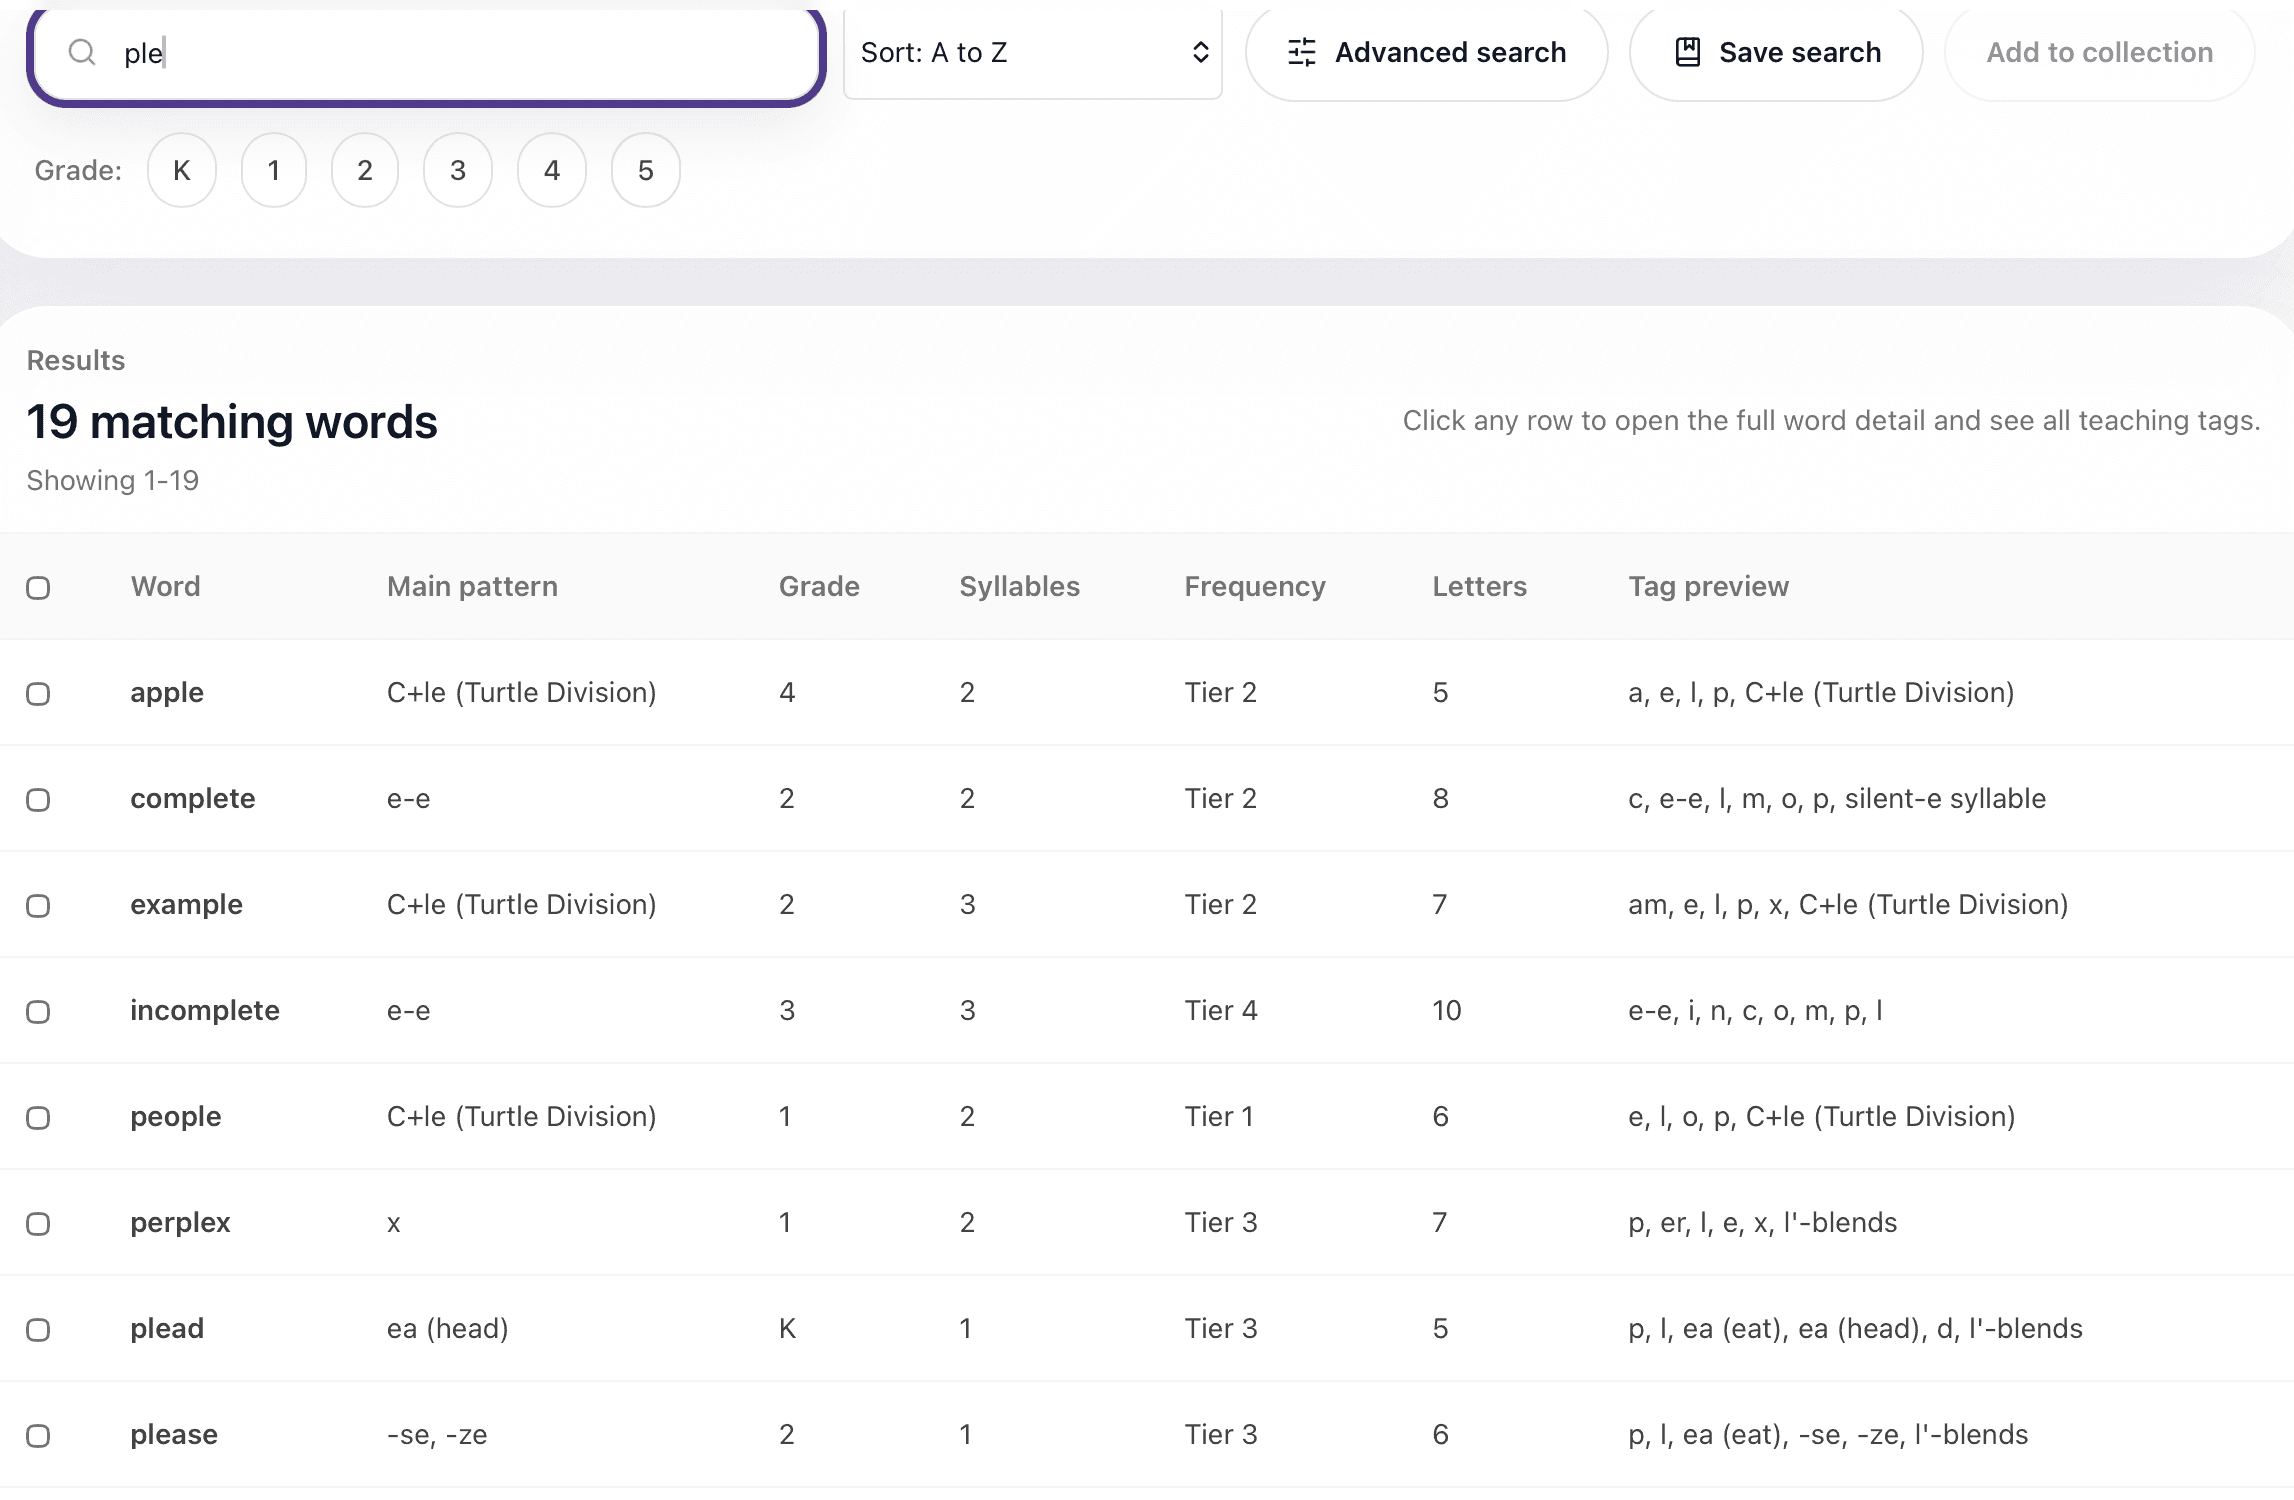This screenshot has height=1500, width=2294.
Task: Click 'Tier 2' in apple row
Action: point(1221,692)
